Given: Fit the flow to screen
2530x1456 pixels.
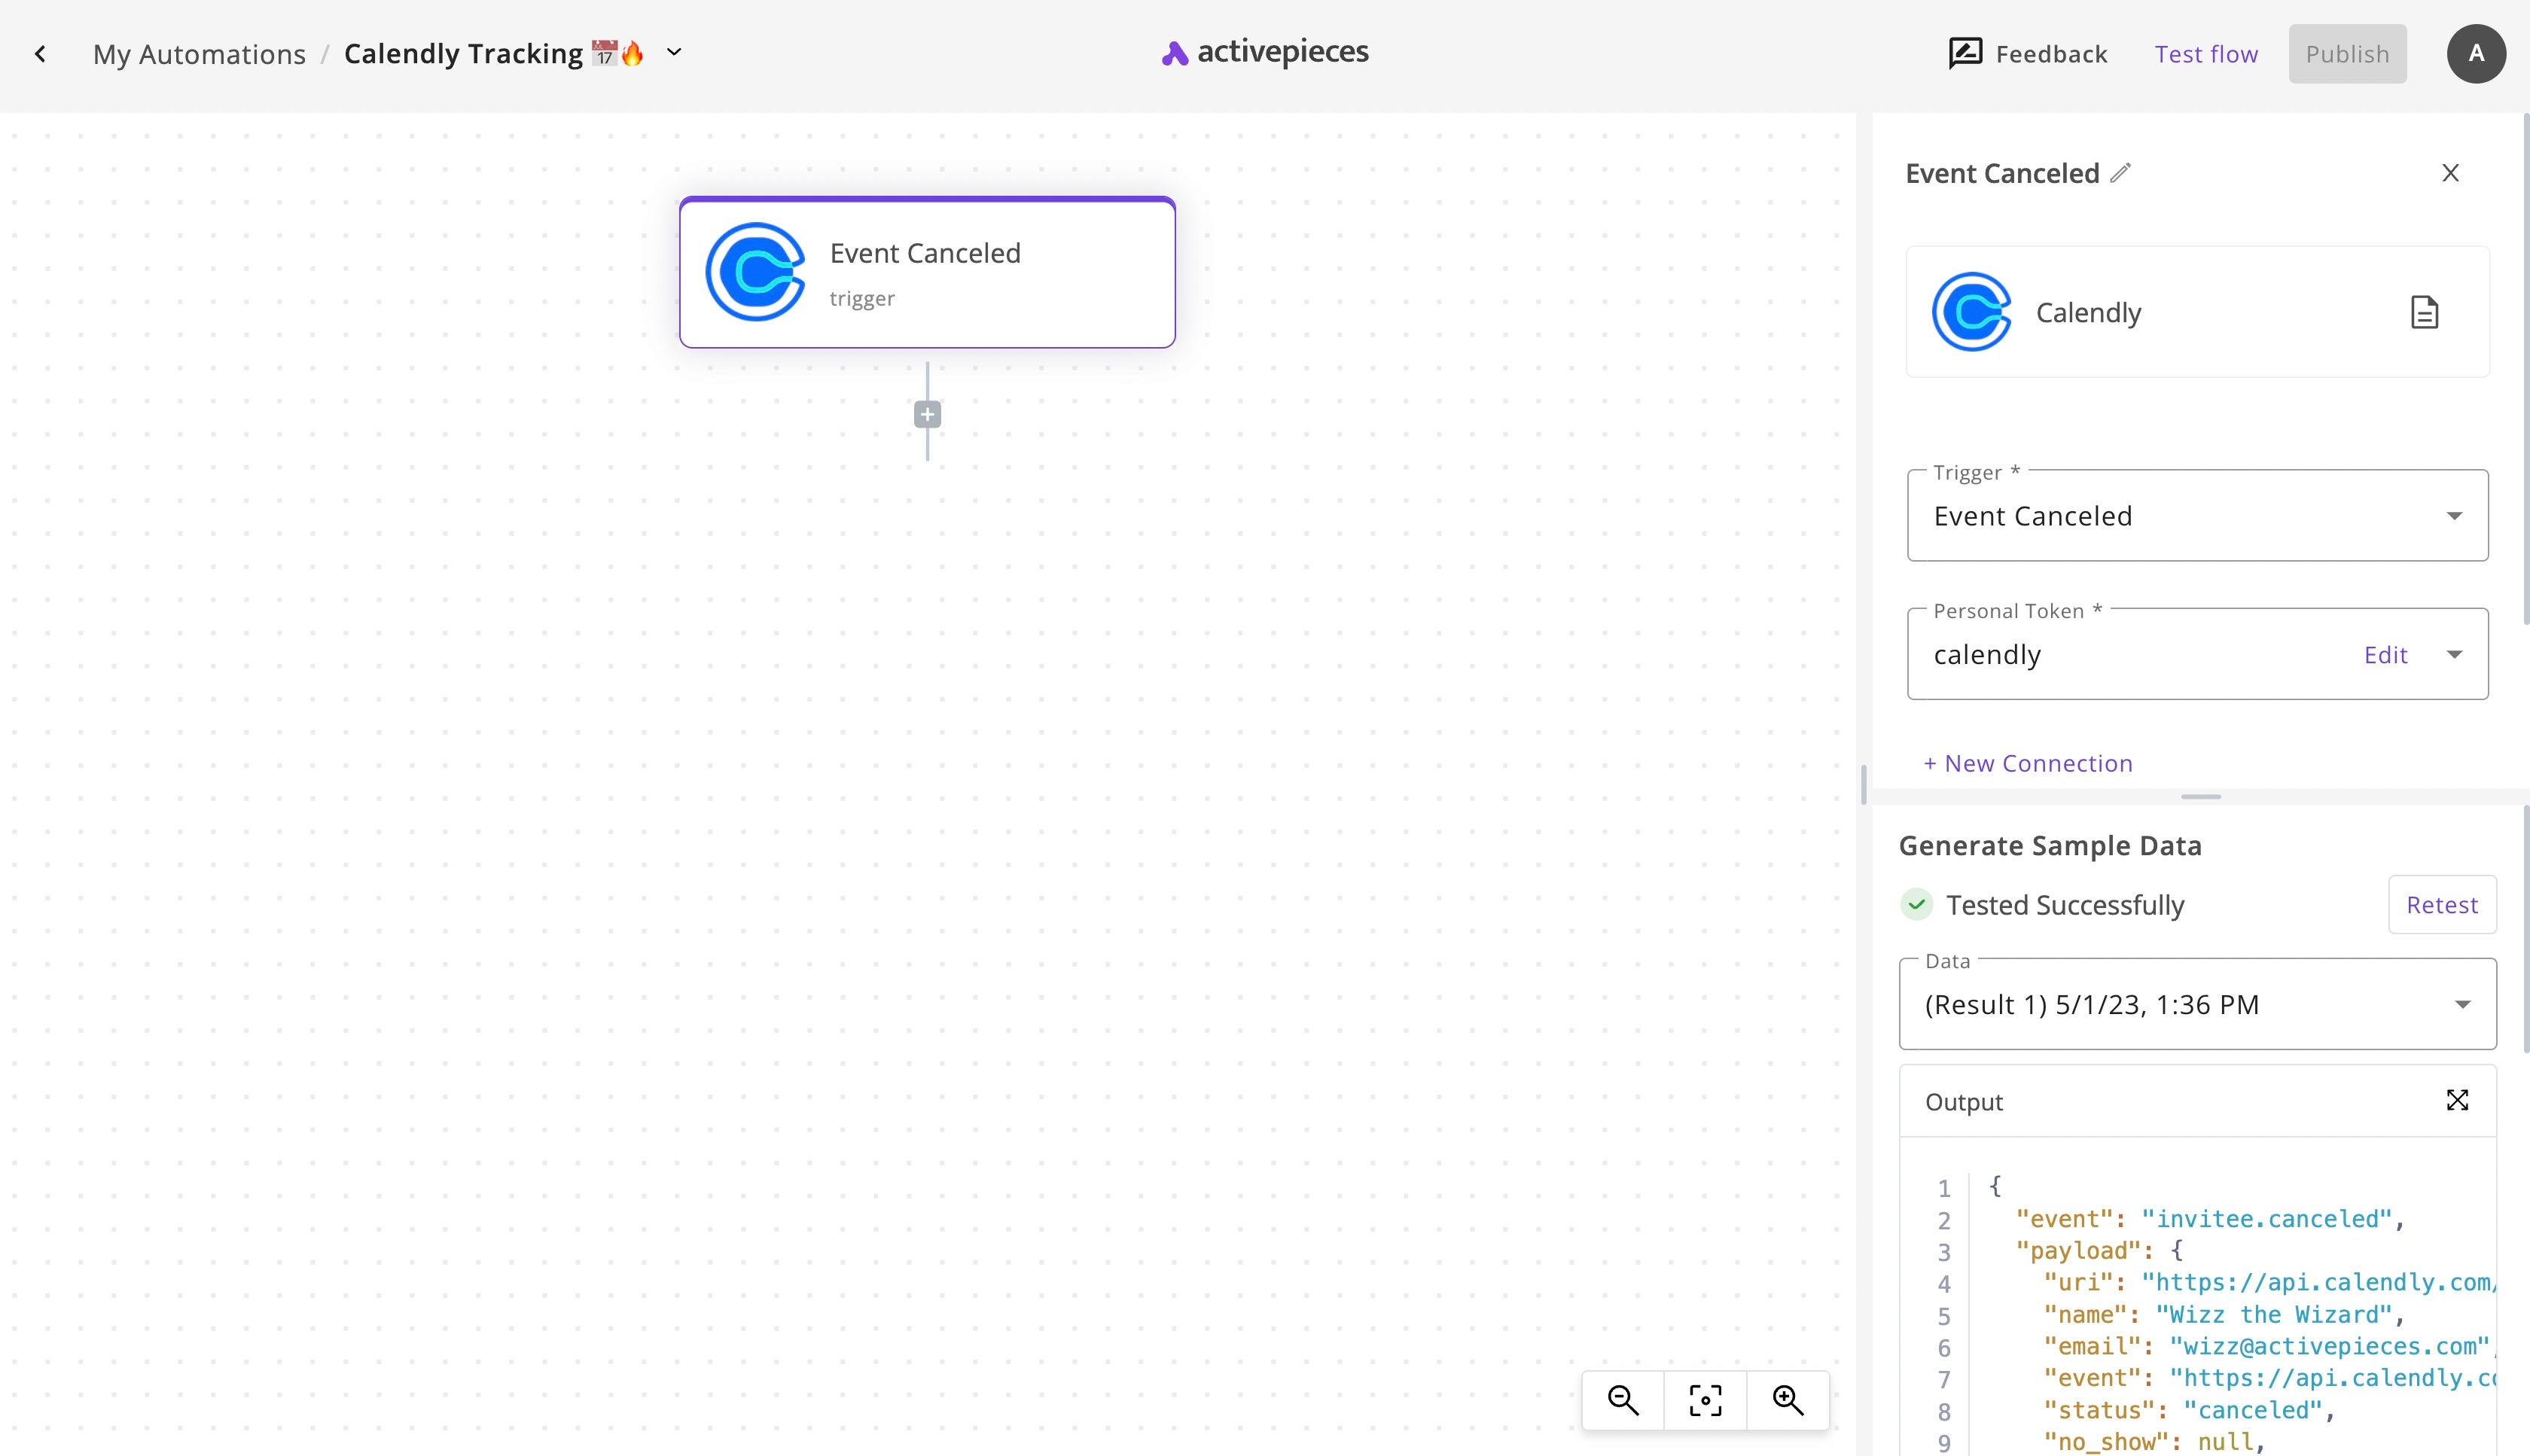Looking at the screenshot, I should [x=1705, y=1400].
